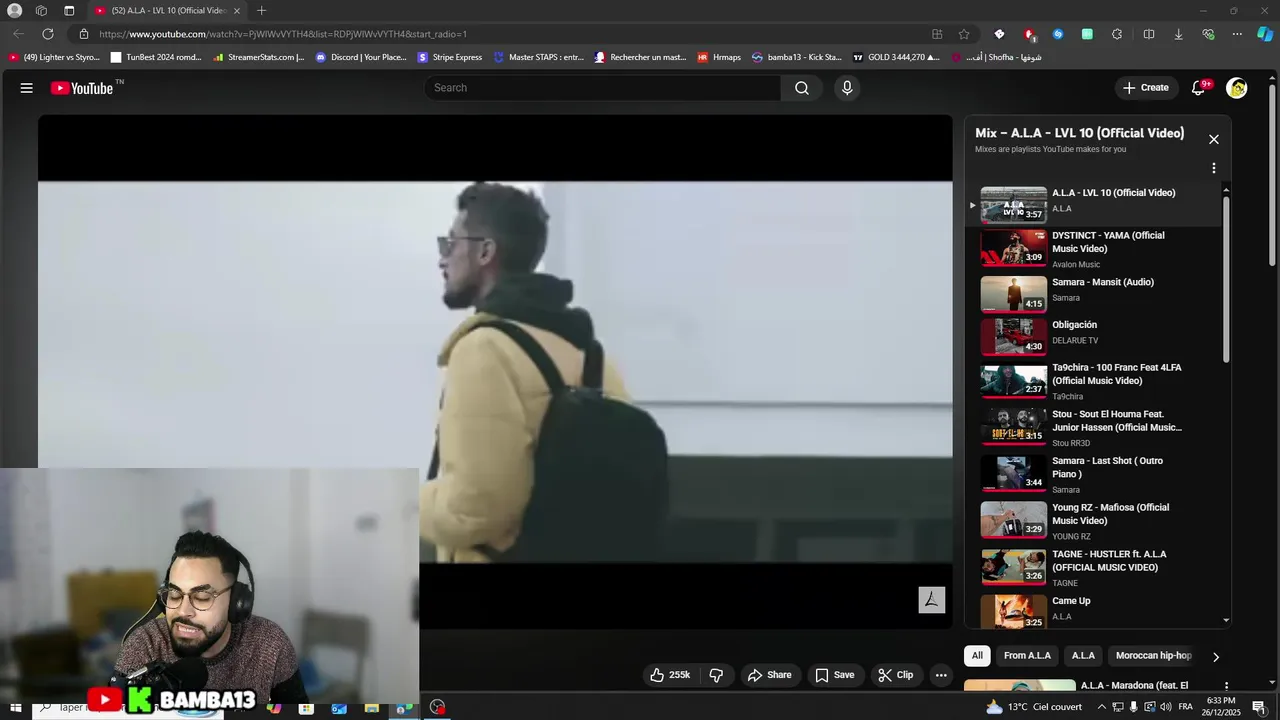Image resolution: width=1280 pixels, height=720 pixels.
Task: Open Discord bookmark in favorites bar
Action: tap(361, 57)
